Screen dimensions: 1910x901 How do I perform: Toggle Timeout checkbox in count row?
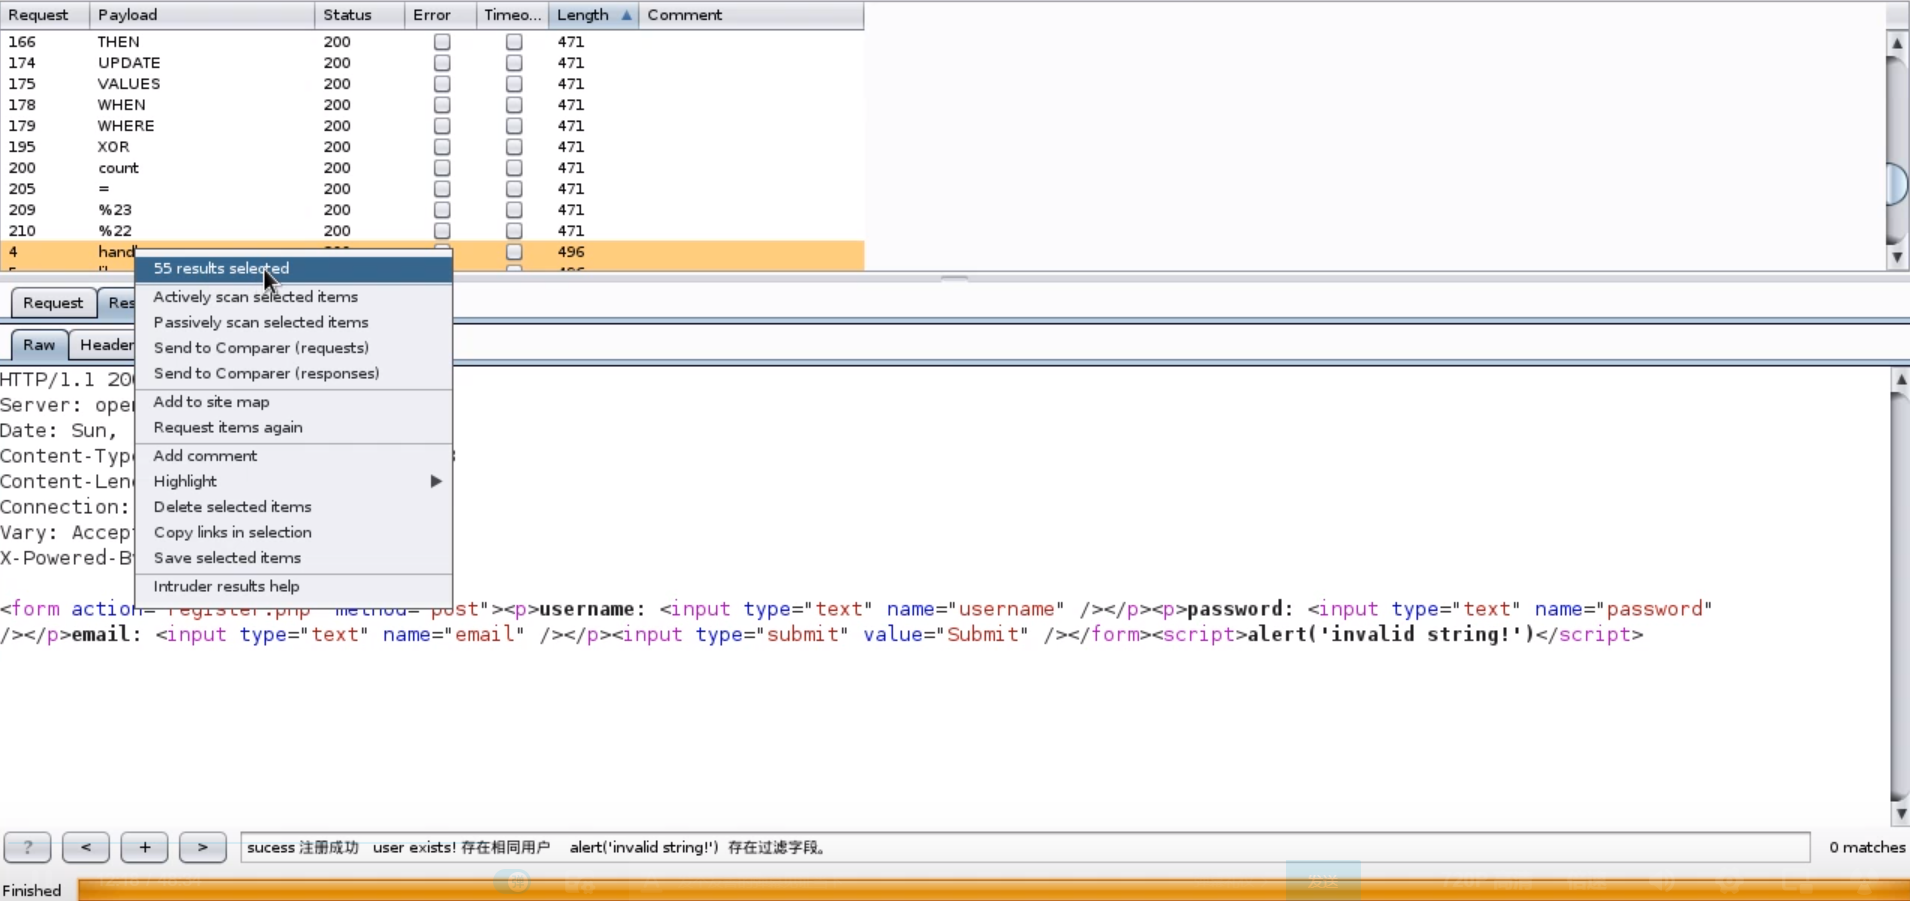pos(514,168)
